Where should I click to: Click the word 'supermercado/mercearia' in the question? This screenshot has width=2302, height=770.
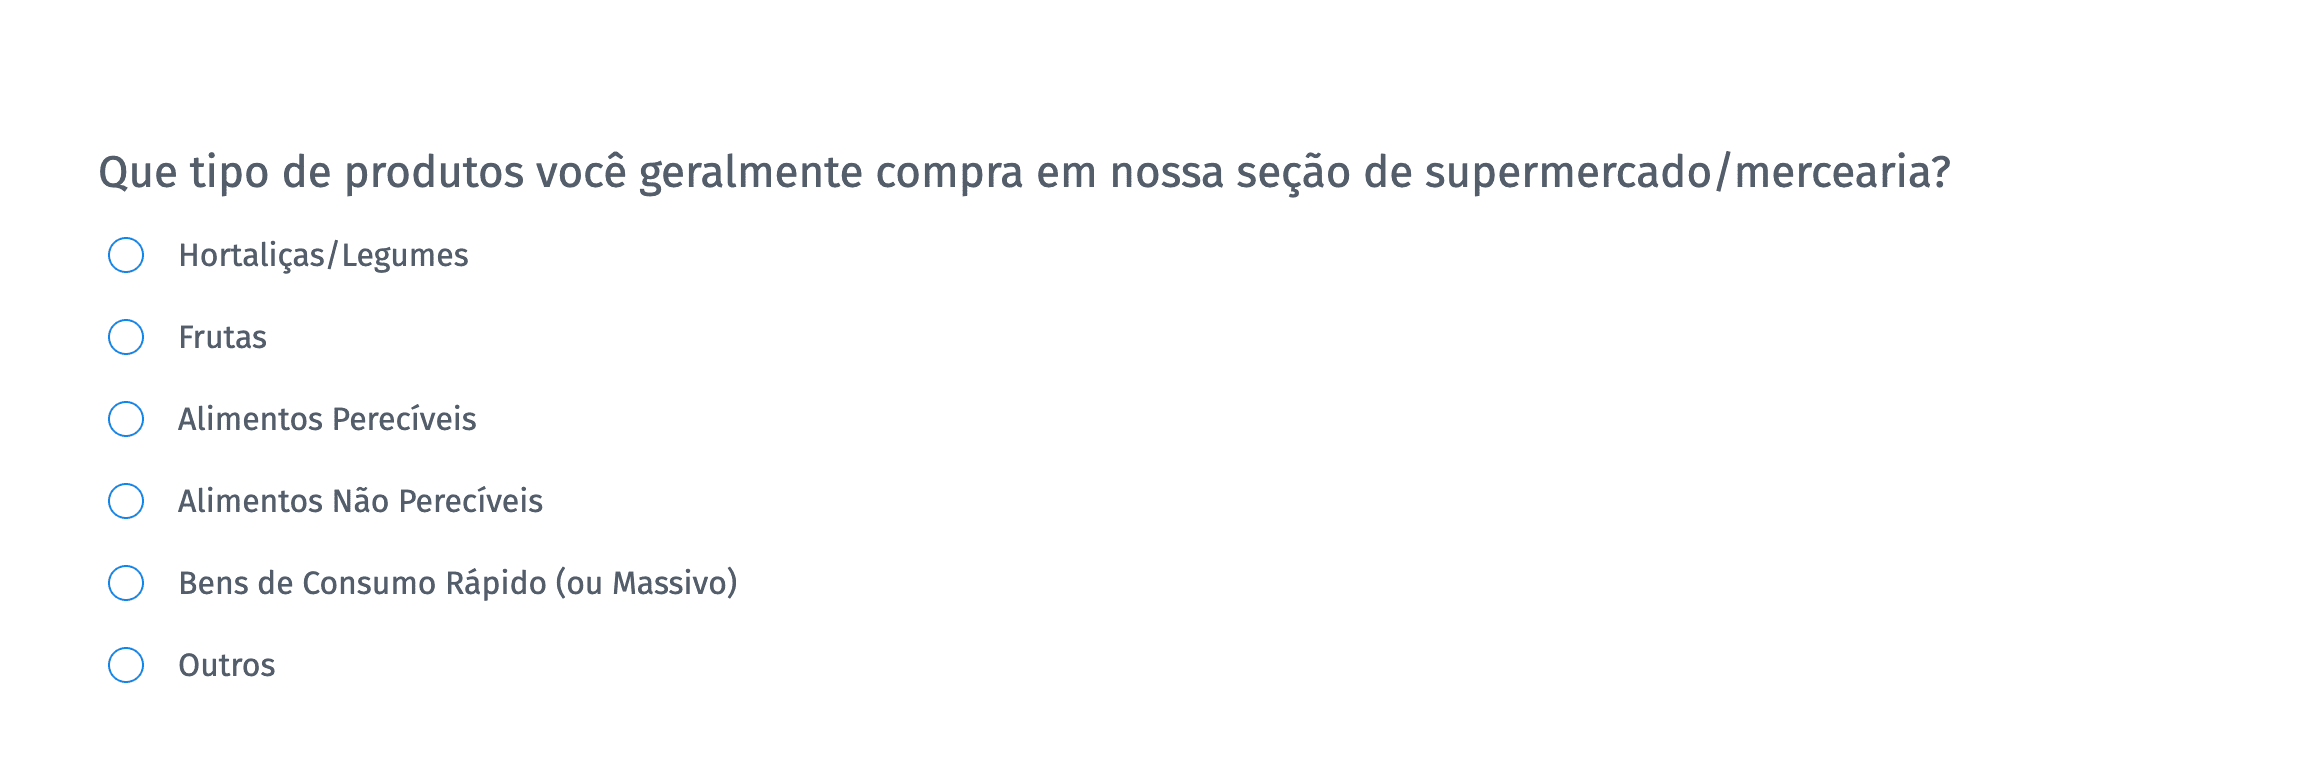[1687, 172]
